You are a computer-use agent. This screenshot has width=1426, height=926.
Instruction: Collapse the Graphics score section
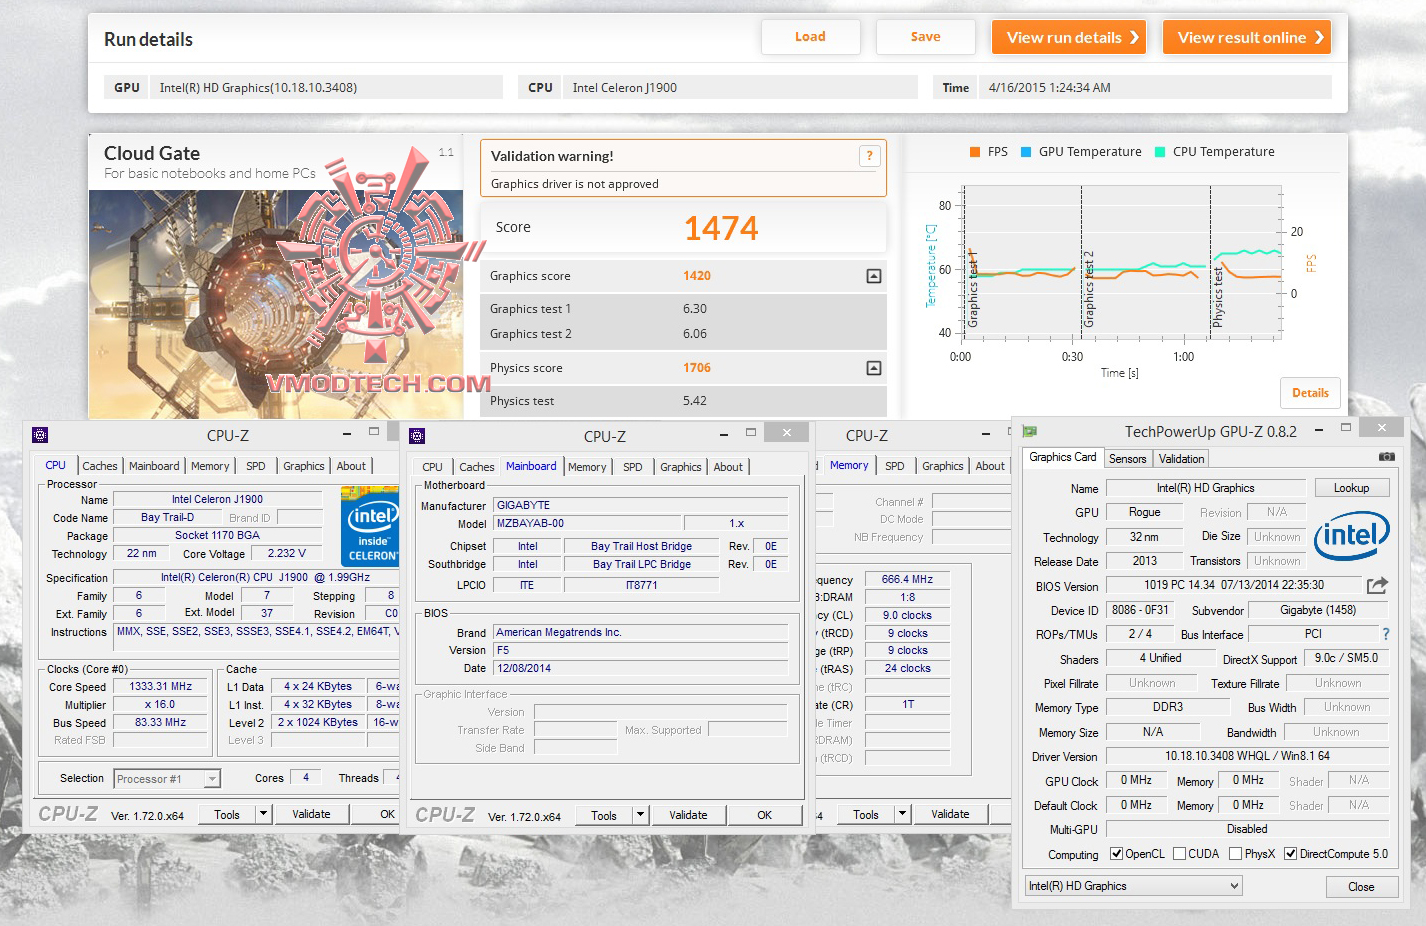click(x=873, y=276)
